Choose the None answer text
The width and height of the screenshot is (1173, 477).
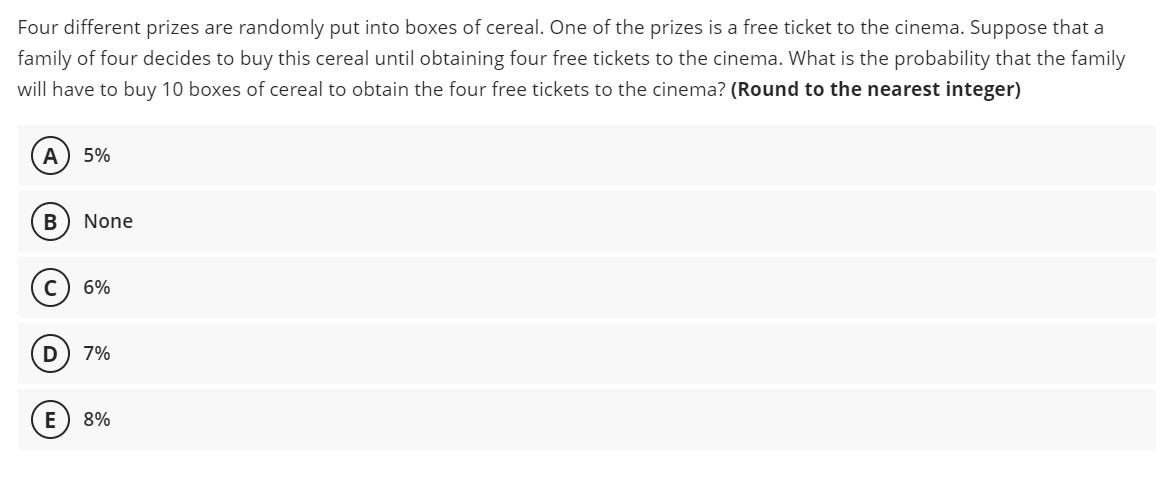point(108,221)
